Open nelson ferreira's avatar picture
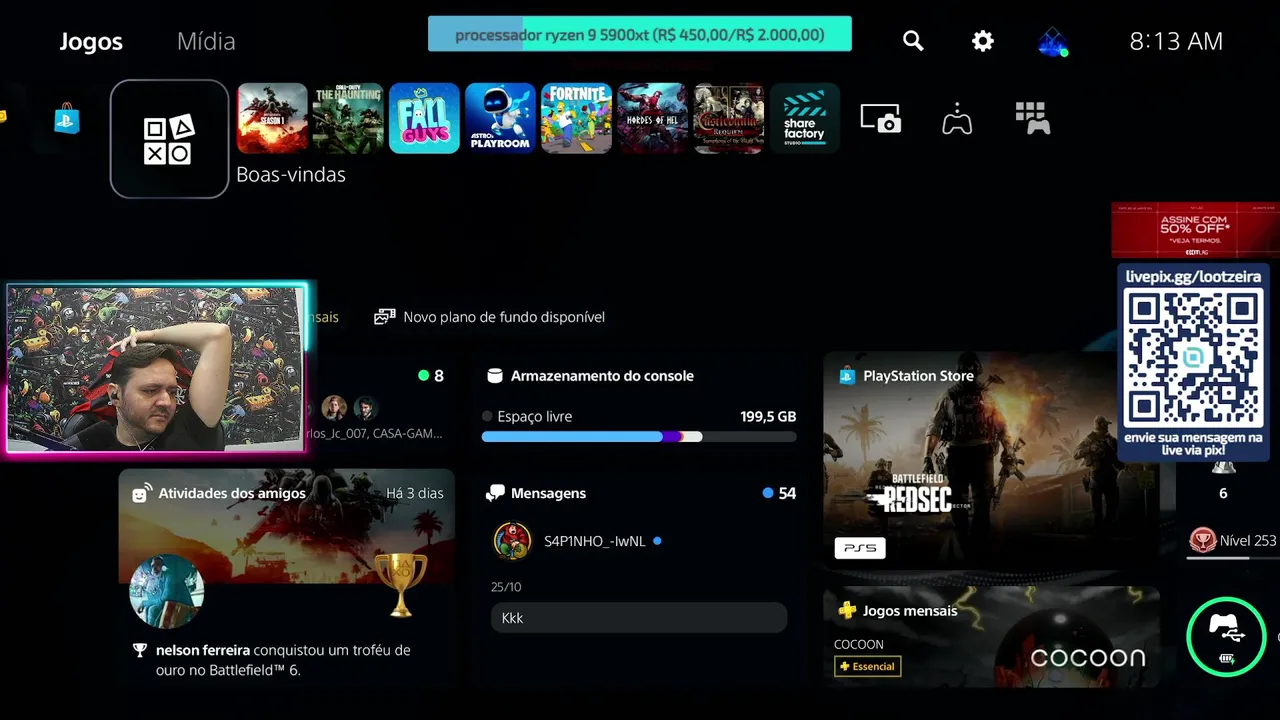 pyautogui.click(x=167, y=591)
